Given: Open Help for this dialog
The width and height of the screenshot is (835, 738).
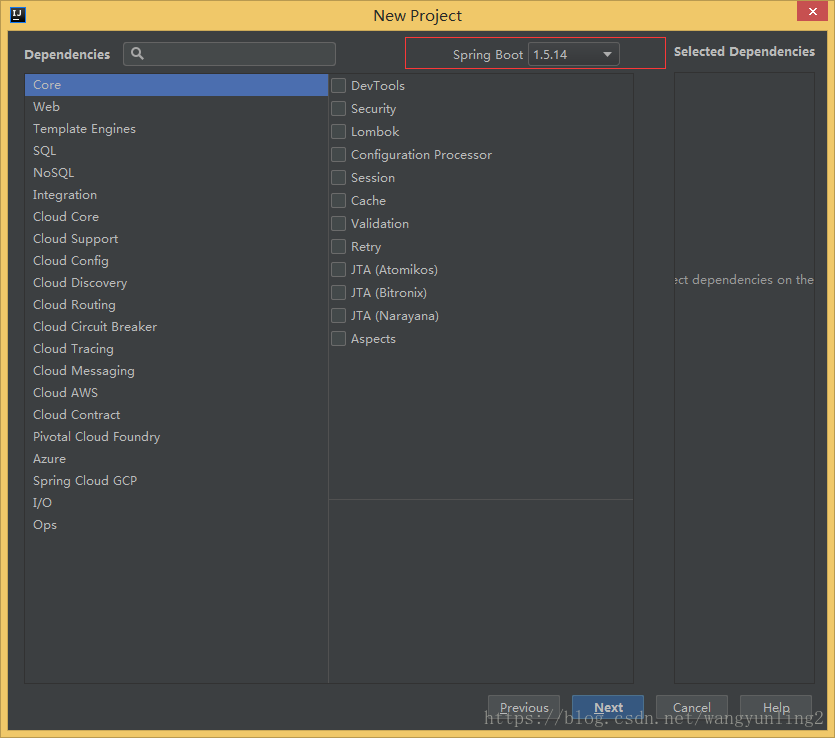Looking at the screenshot, I should point(776,707).
